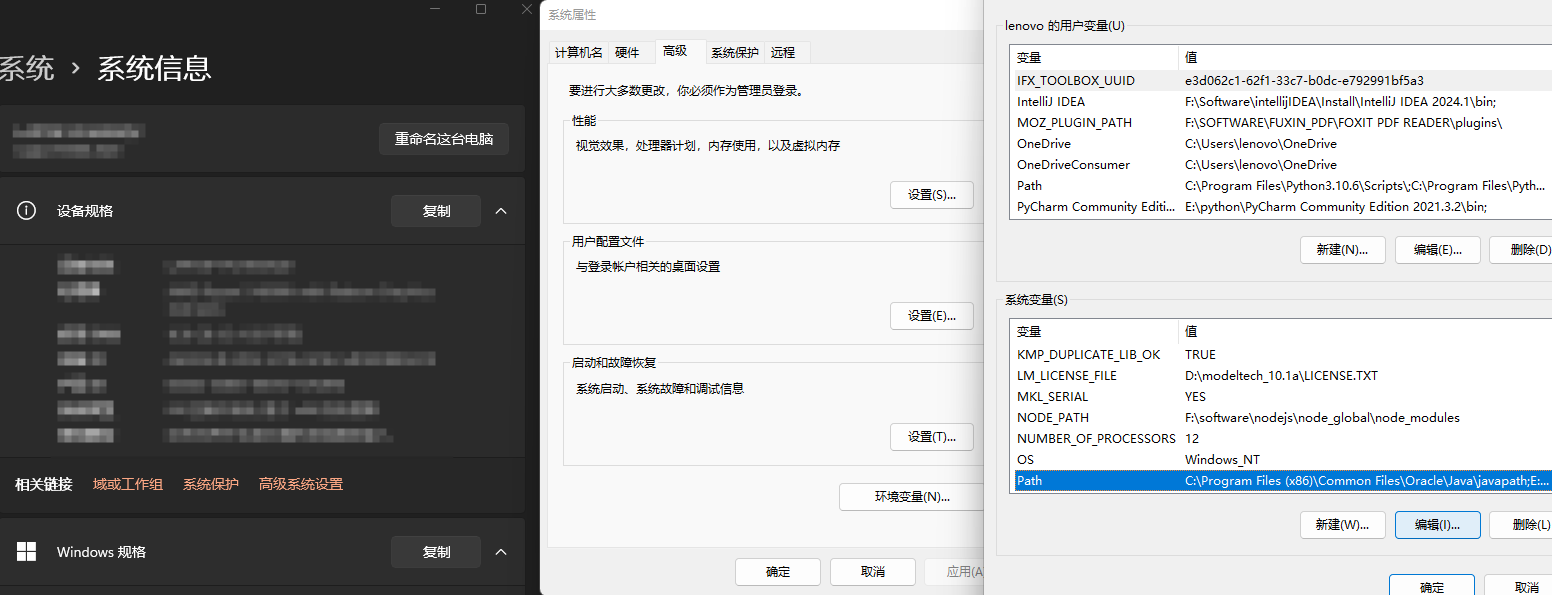Image resolution: width=1552 pixels, height=595 pixels.
Task: Open 性能 settings with 设置(S) button
Action: tap(931, 195)
